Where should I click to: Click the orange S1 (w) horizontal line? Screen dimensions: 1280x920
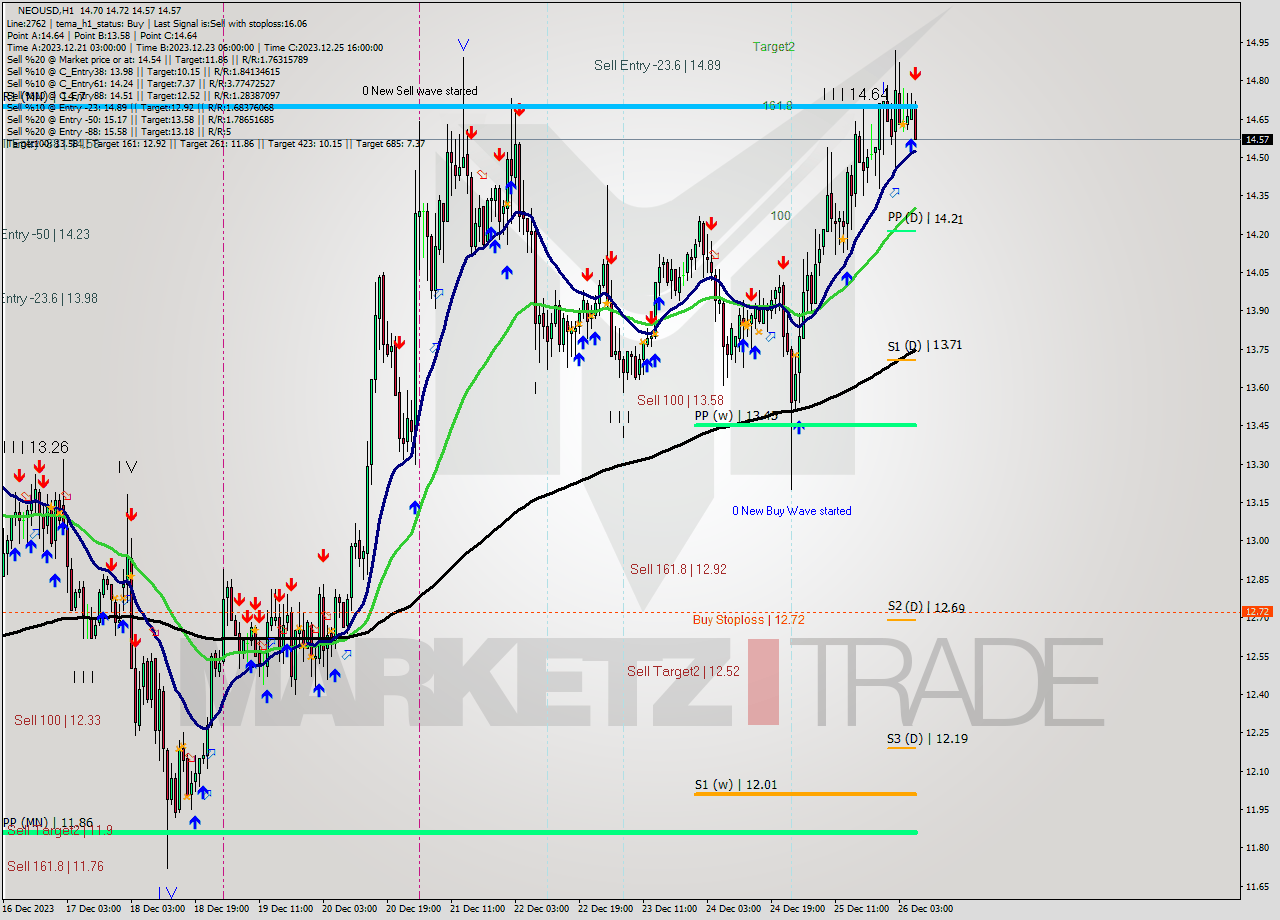tap(805, 794)
